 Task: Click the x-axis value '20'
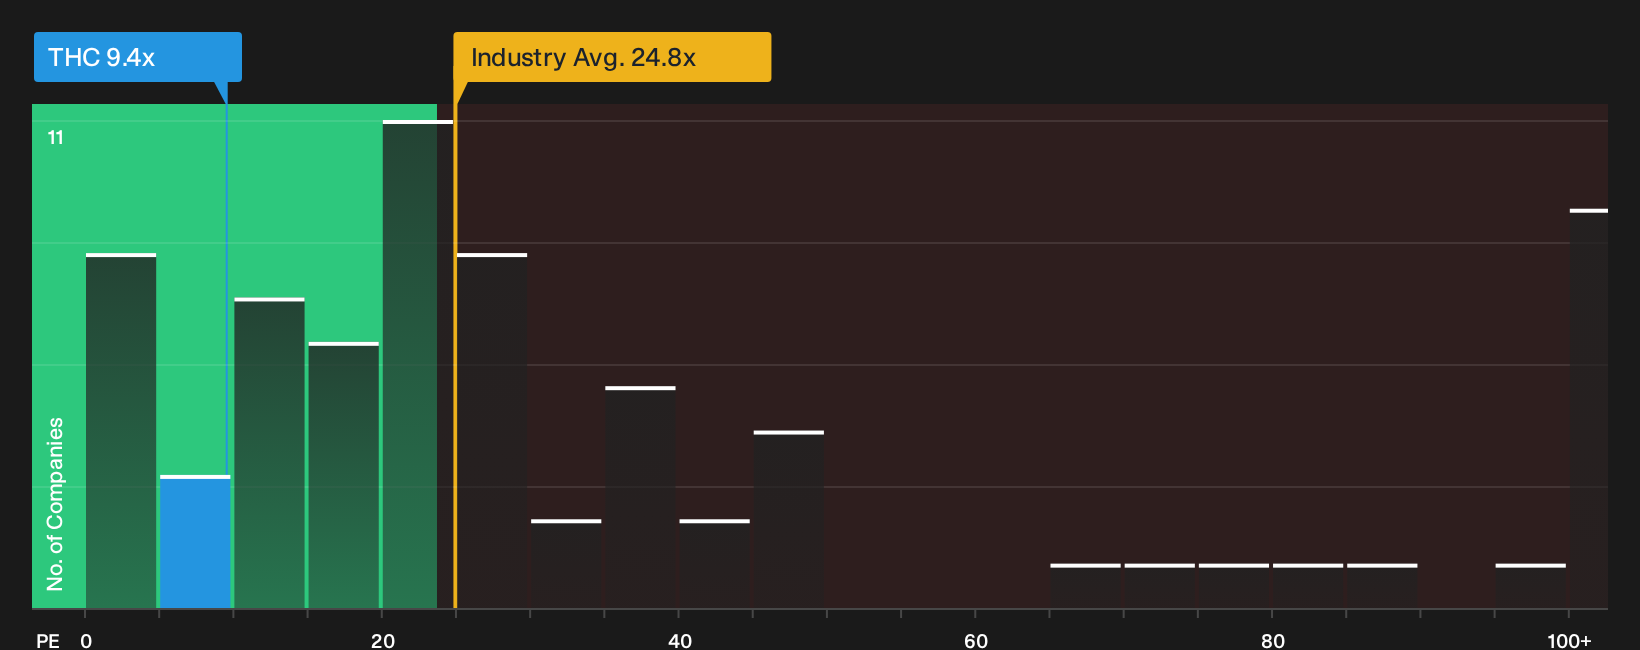tap(383, 640)
